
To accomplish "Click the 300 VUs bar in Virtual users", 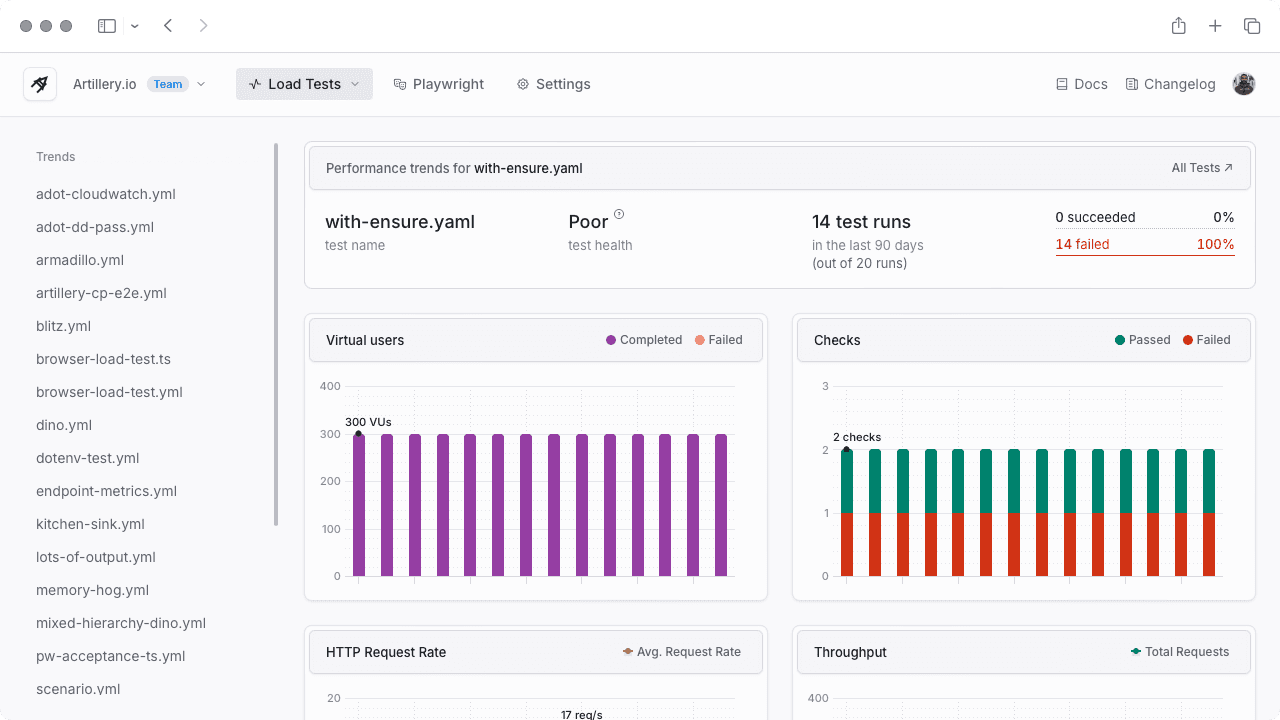I will [x=359, y=500].
